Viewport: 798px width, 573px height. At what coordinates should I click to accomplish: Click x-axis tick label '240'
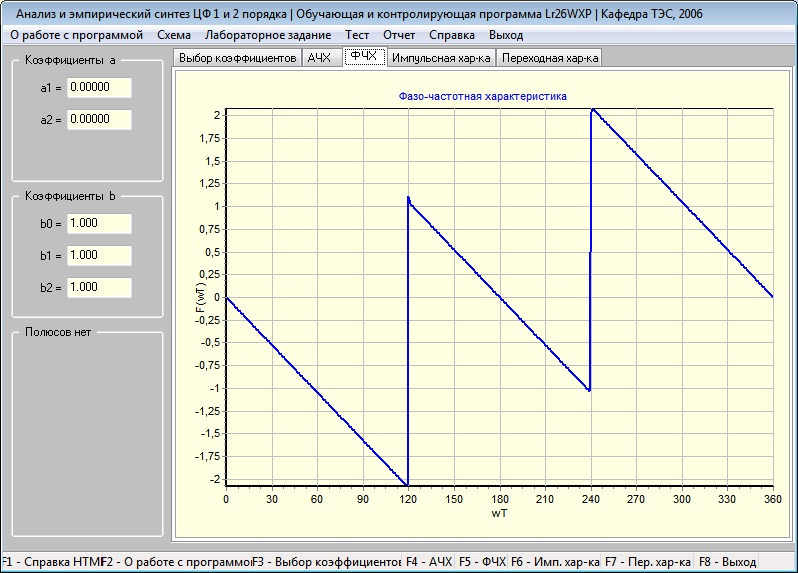pos(590,499)
